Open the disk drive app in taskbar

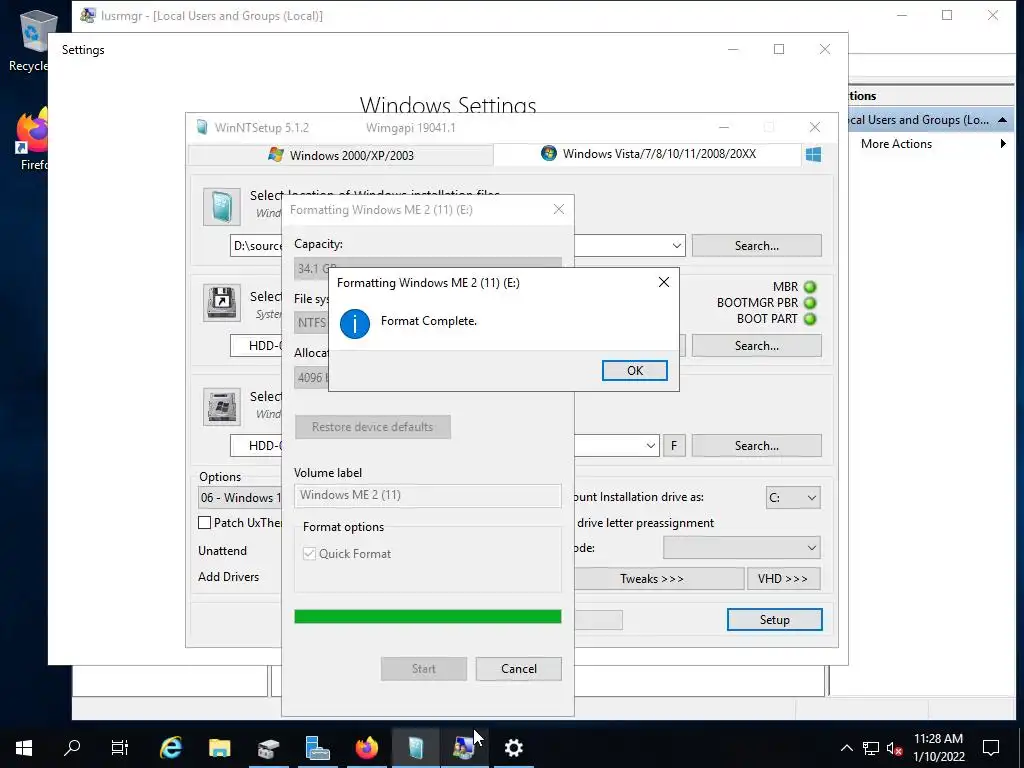pos(268,748)
